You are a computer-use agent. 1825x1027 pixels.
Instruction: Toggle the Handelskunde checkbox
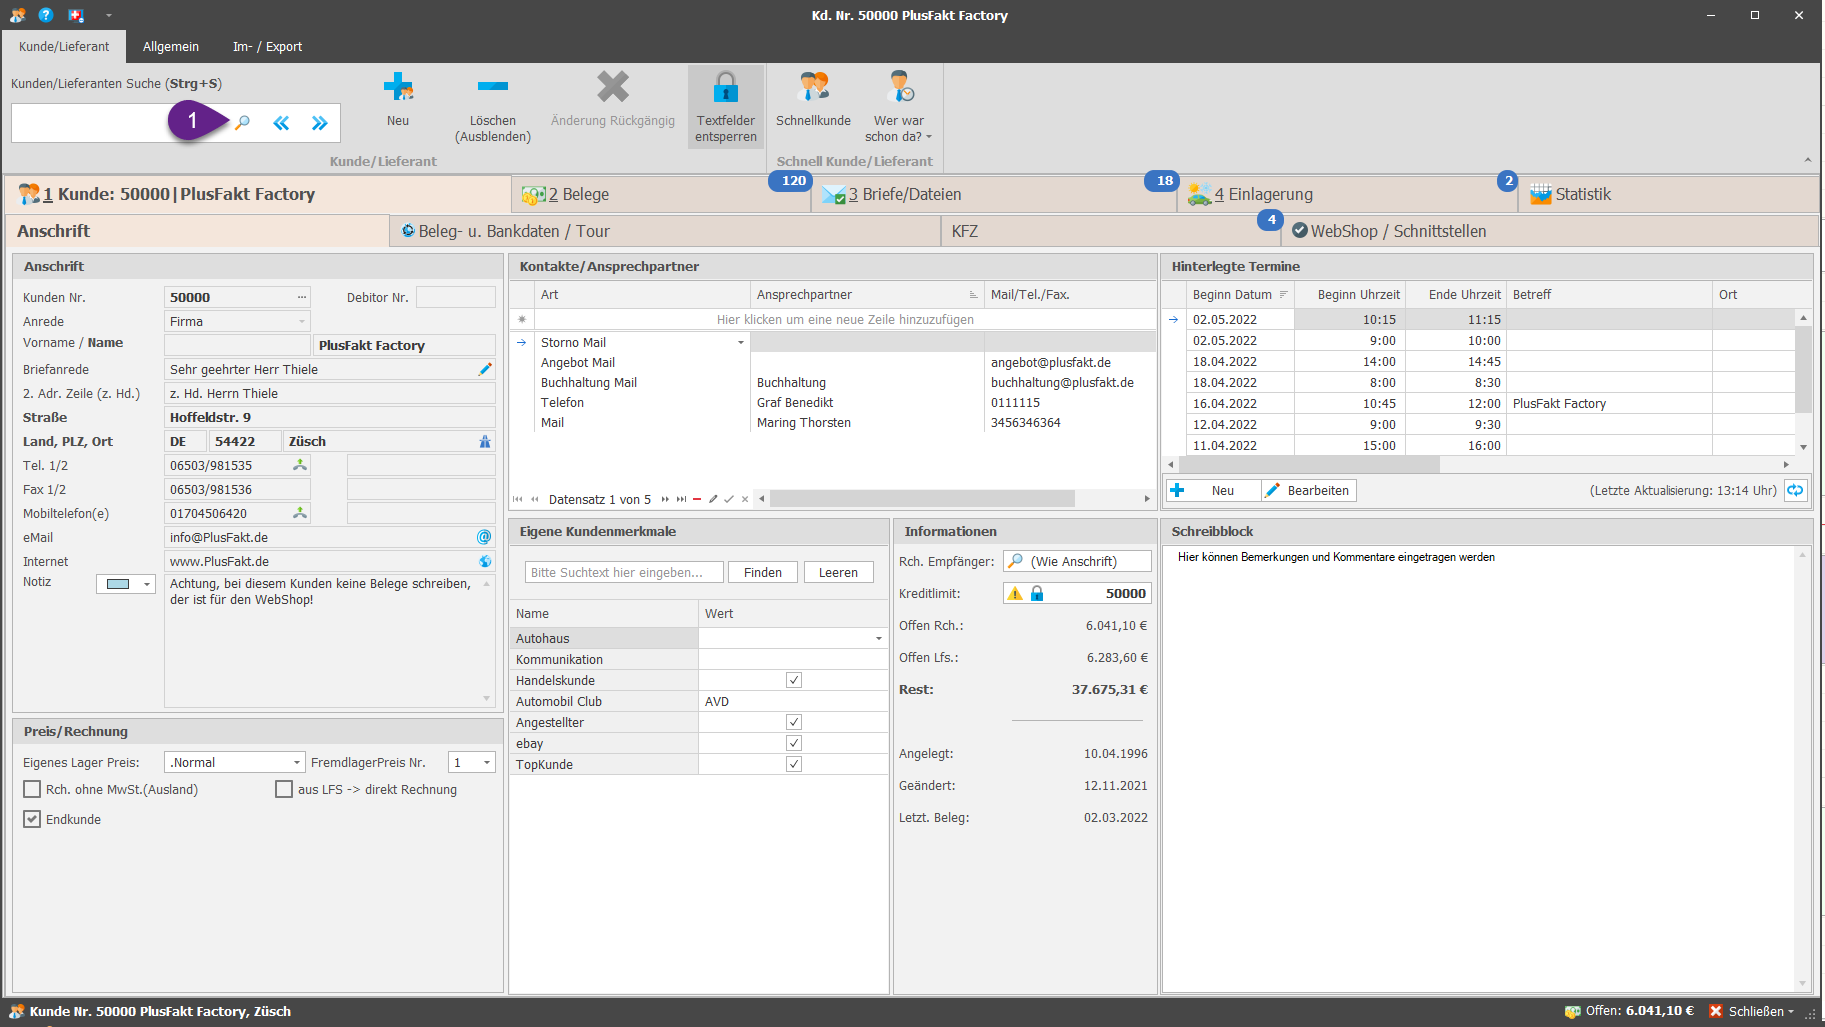(x=794, y=680)
